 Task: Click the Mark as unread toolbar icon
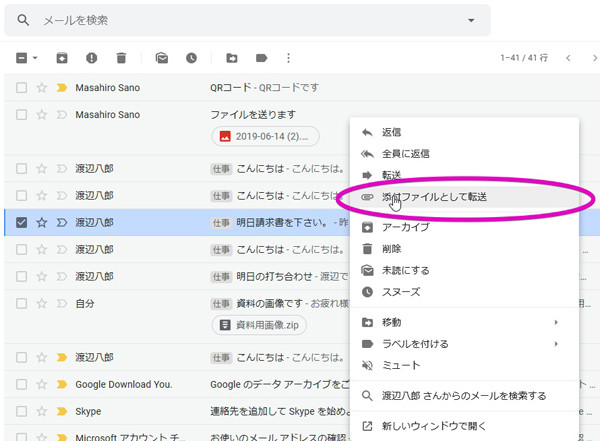coord(162,58)
